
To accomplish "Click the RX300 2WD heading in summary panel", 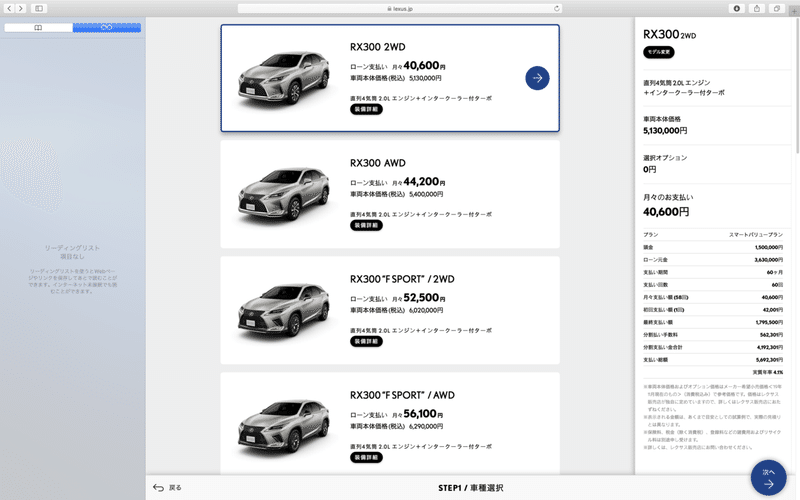I will [669, 35].
